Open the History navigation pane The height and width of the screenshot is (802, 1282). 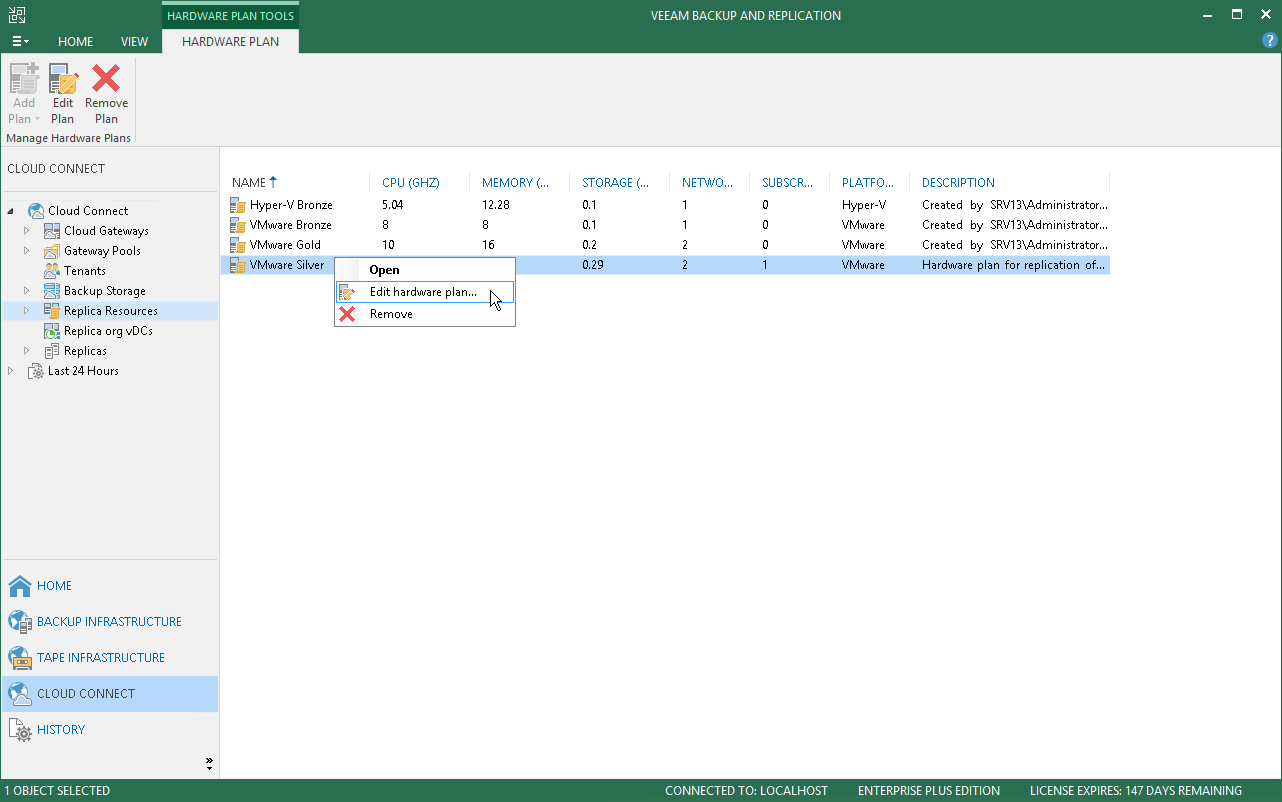click(110, 730)
